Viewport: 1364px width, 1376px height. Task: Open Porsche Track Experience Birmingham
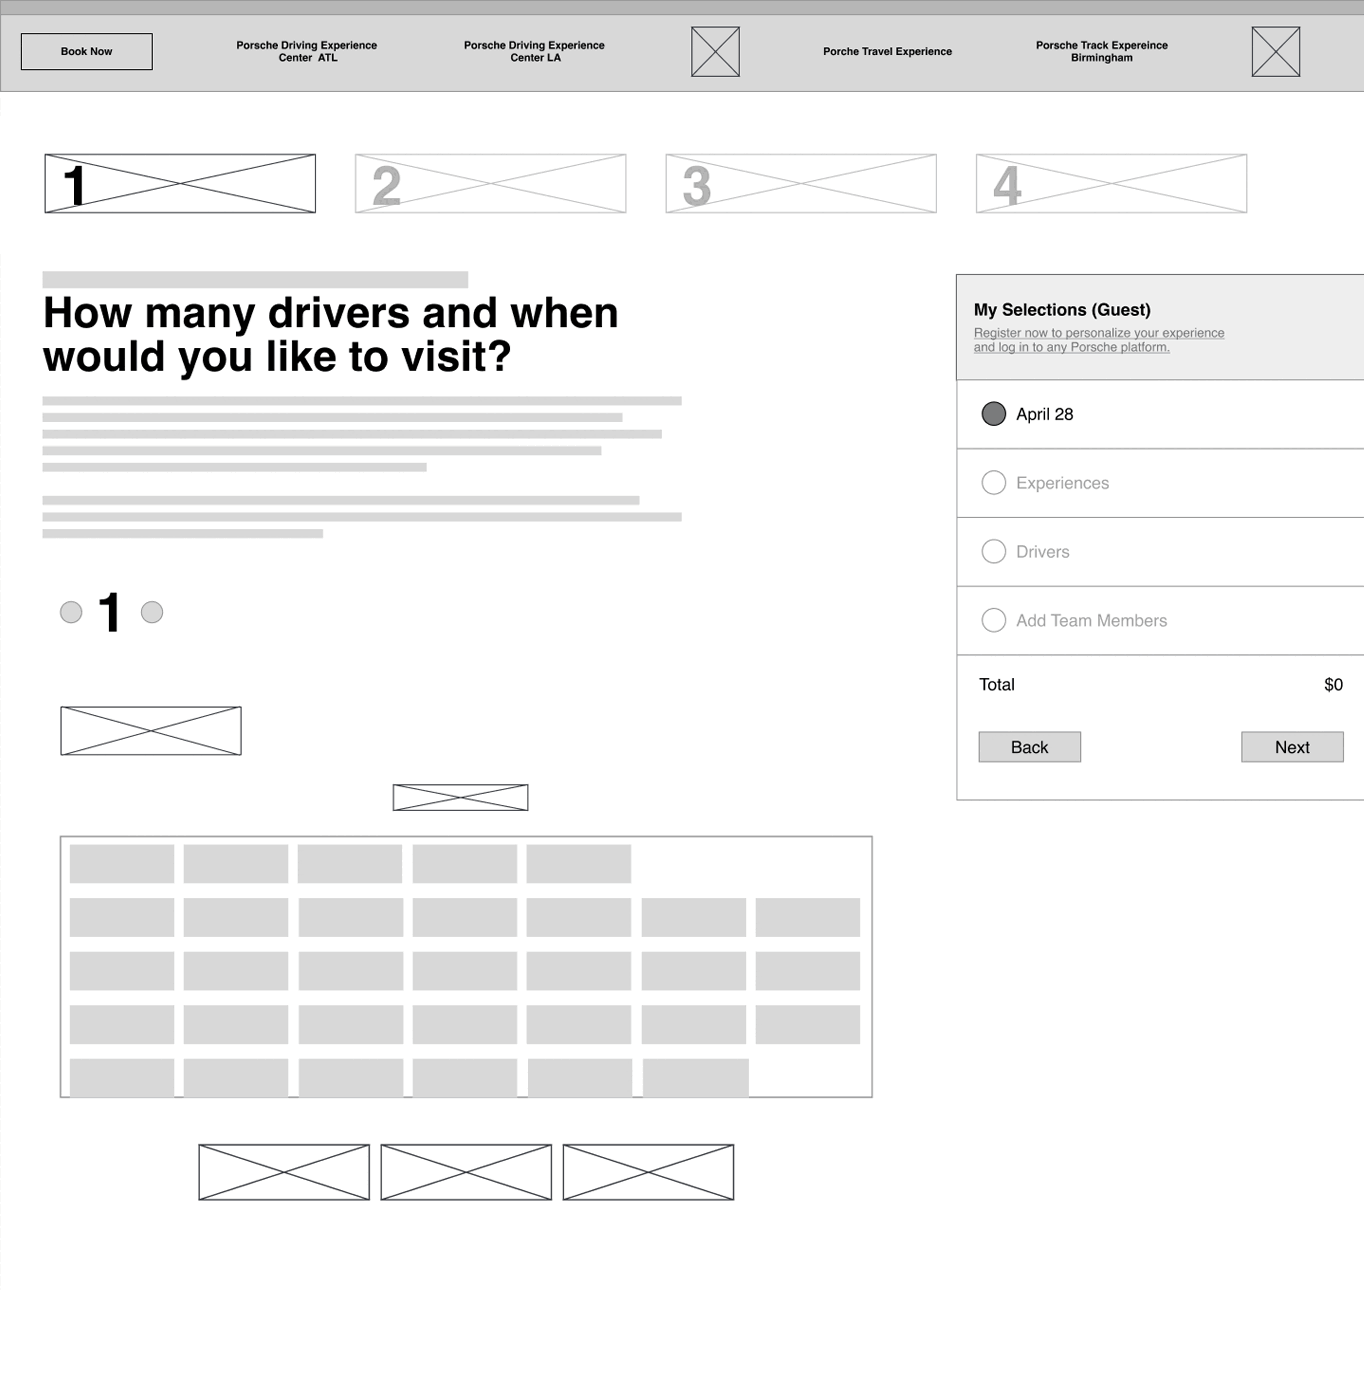click(1101, 51)
